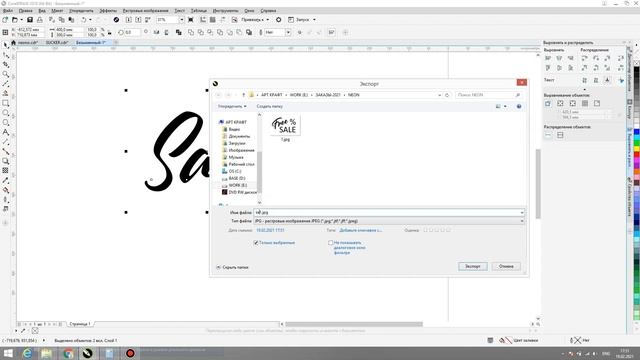Click align left icon in Align docker
This screenshot has width=640, height=360.
548,58
